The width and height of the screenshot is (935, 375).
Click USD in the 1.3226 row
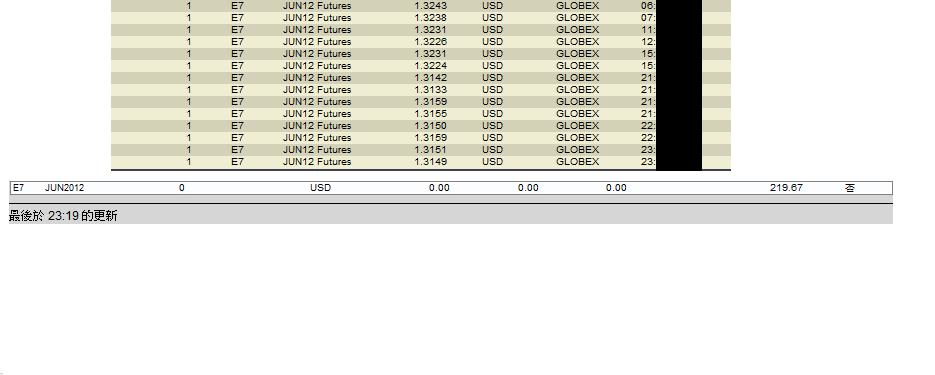click(493, 42)
